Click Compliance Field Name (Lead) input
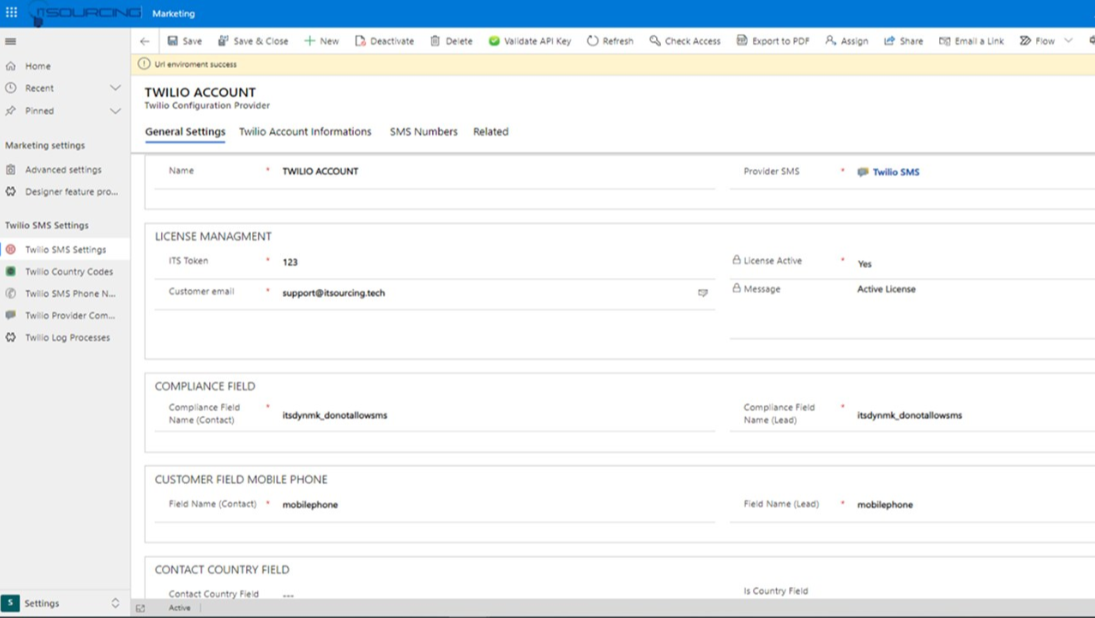 [975, 415]
